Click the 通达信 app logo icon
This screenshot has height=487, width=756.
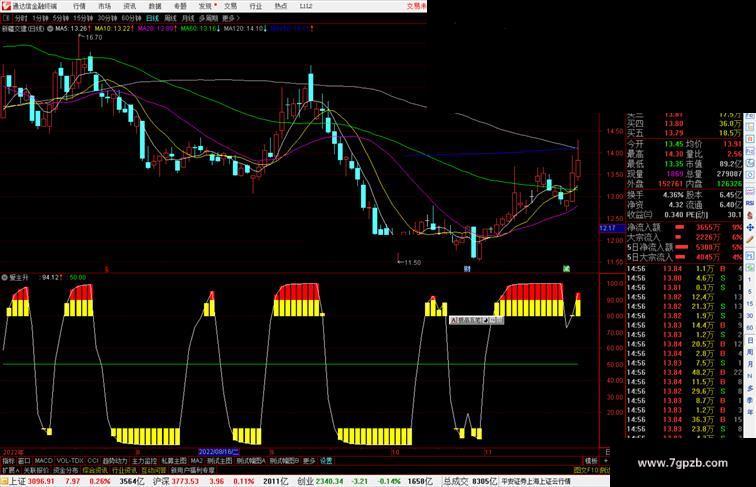(6, 6)
